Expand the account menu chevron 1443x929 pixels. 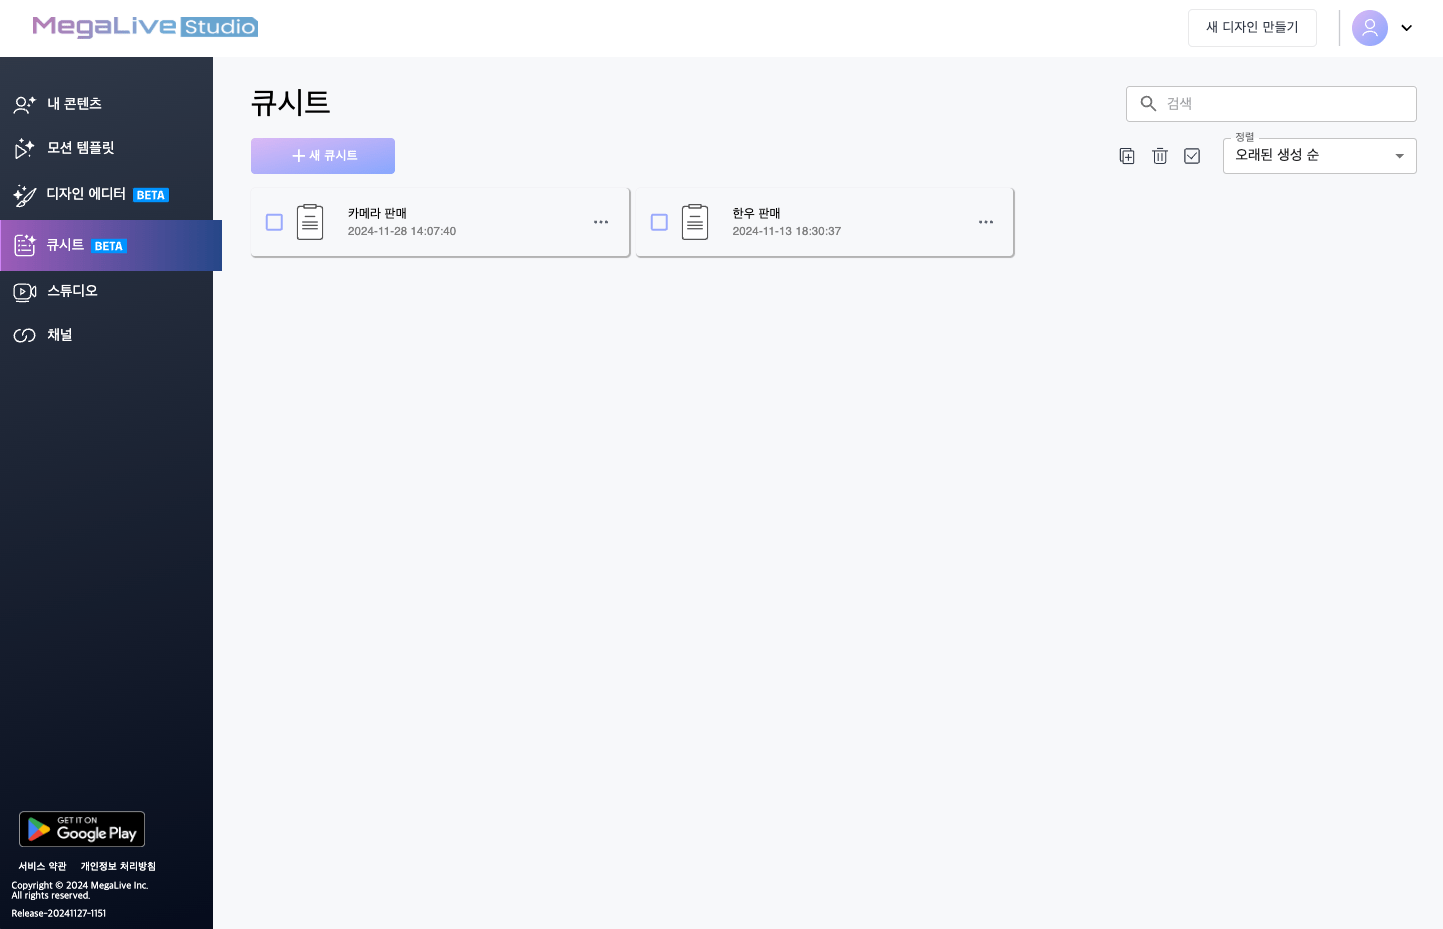click(1406, 28)
